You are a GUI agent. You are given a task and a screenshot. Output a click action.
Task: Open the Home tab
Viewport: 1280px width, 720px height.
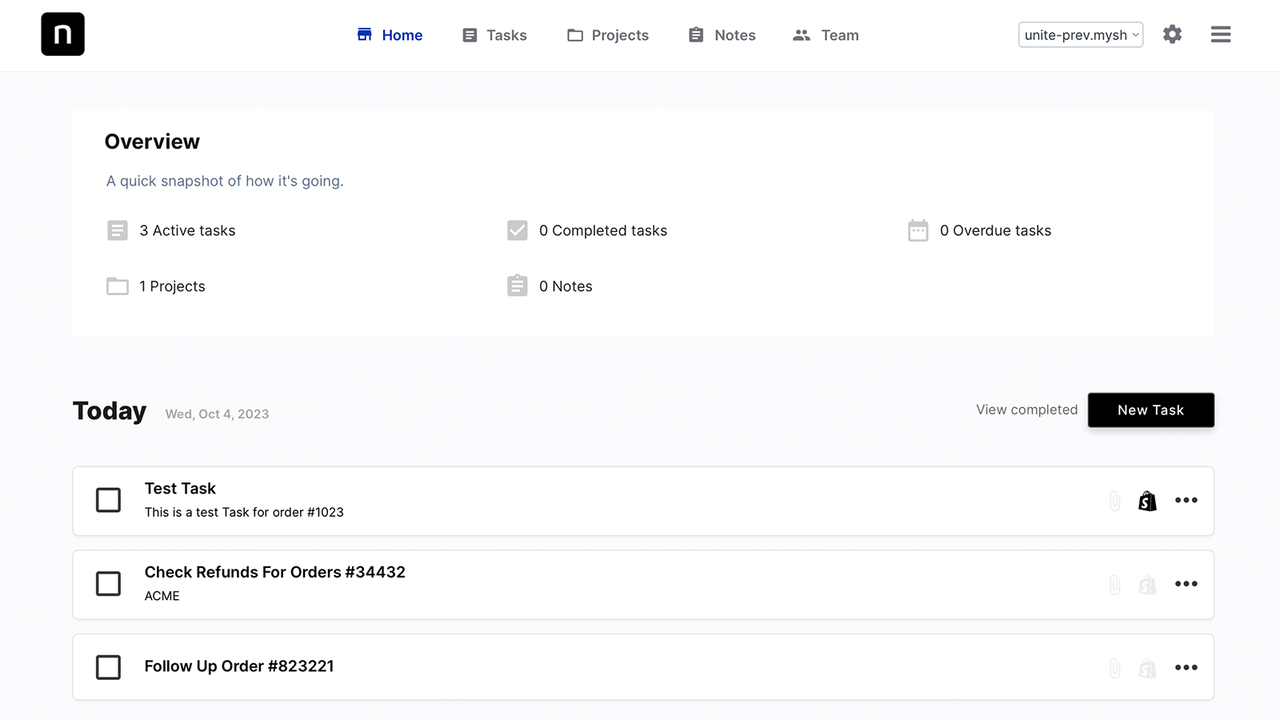(x=390, y=35)
